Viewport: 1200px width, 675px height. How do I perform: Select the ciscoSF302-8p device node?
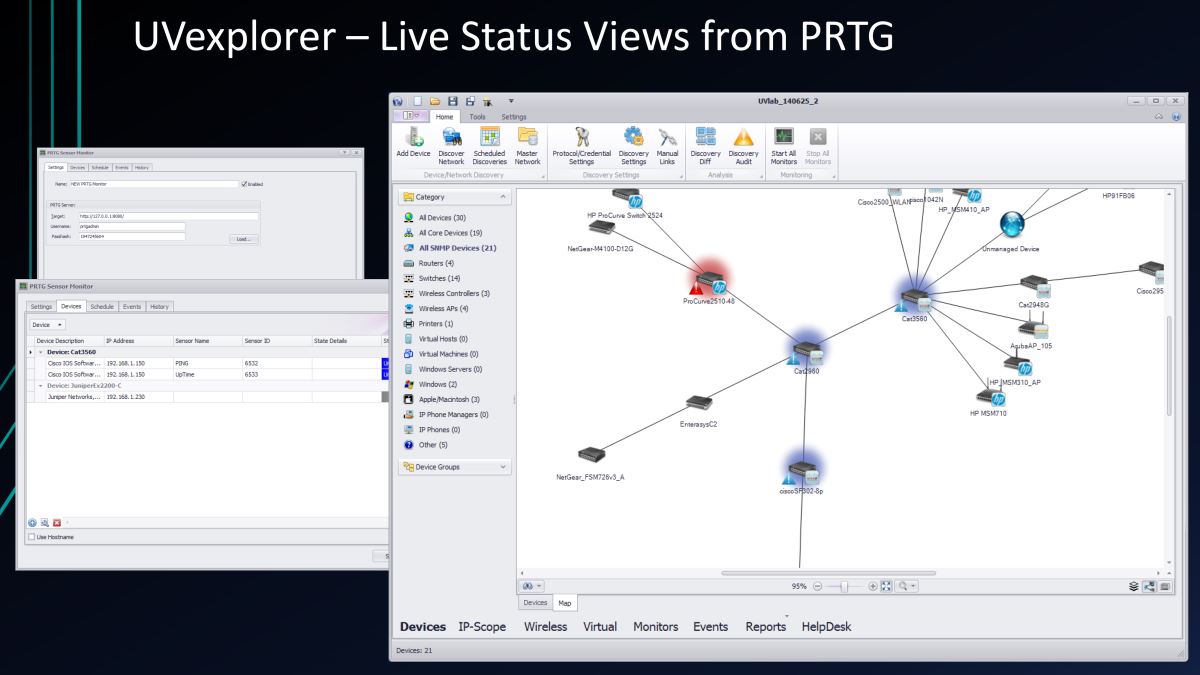(801, 470)
